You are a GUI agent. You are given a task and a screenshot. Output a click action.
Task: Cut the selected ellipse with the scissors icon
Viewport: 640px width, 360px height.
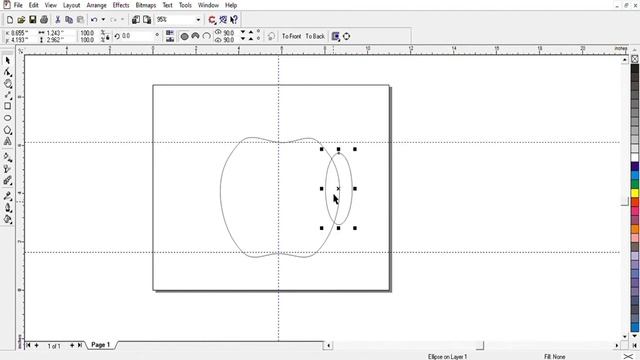point(58,20)
